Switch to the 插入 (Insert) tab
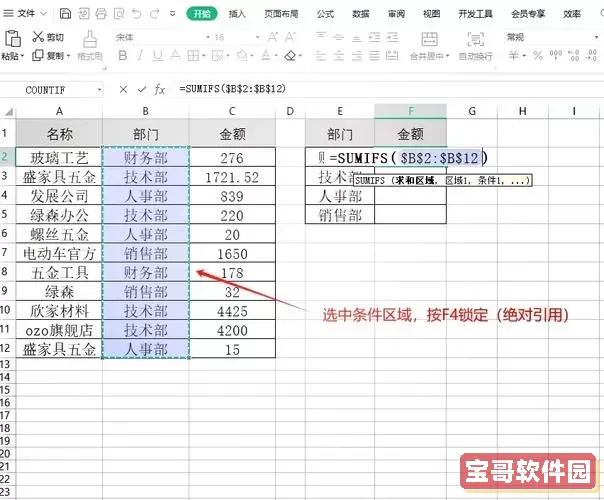604x500 pixels. pos(237,14)
